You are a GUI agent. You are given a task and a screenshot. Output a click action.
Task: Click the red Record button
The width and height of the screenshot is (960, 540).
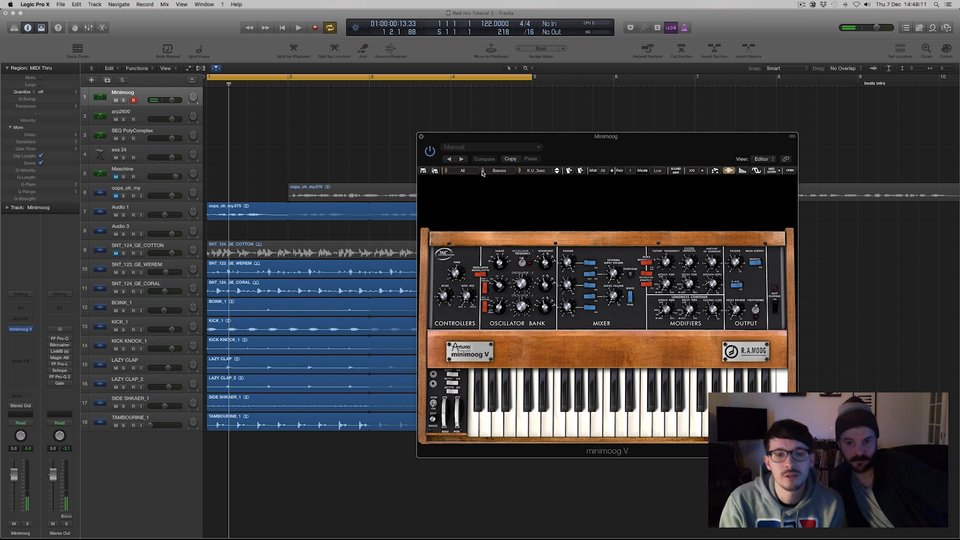(x=315, y=28)
